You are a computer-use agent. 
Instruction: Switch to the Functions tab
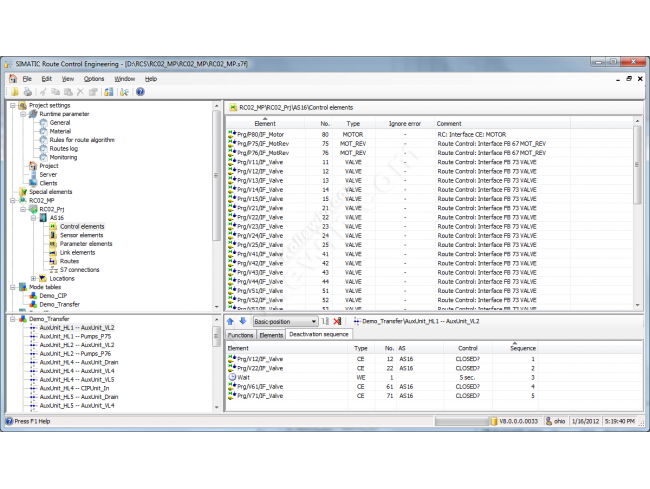(240, 335)
